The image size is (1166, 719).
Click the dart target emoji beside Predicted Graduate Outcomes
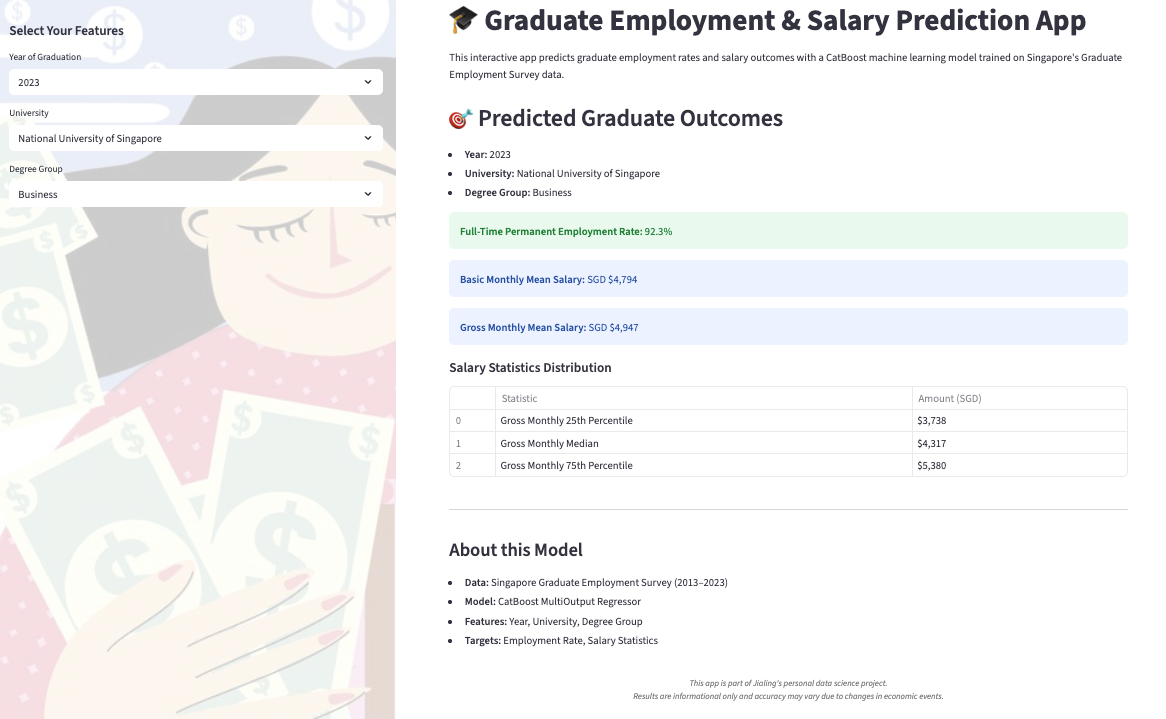coord(460,119)
